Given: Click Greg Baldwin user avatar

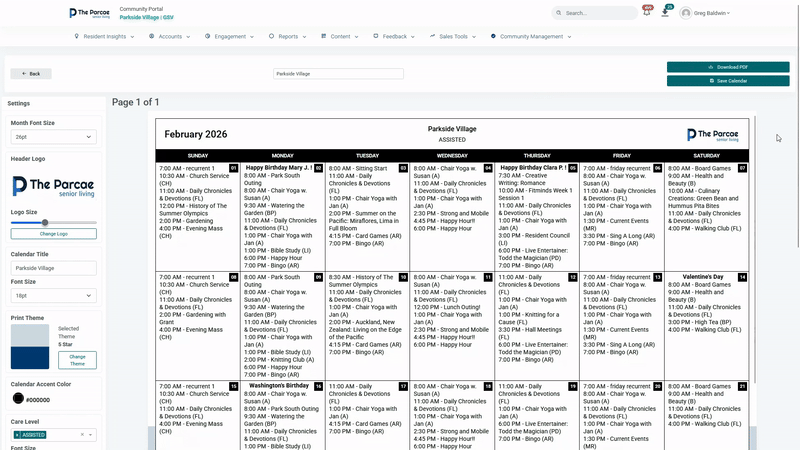Looking at the screenshot, I should point(686,13).
